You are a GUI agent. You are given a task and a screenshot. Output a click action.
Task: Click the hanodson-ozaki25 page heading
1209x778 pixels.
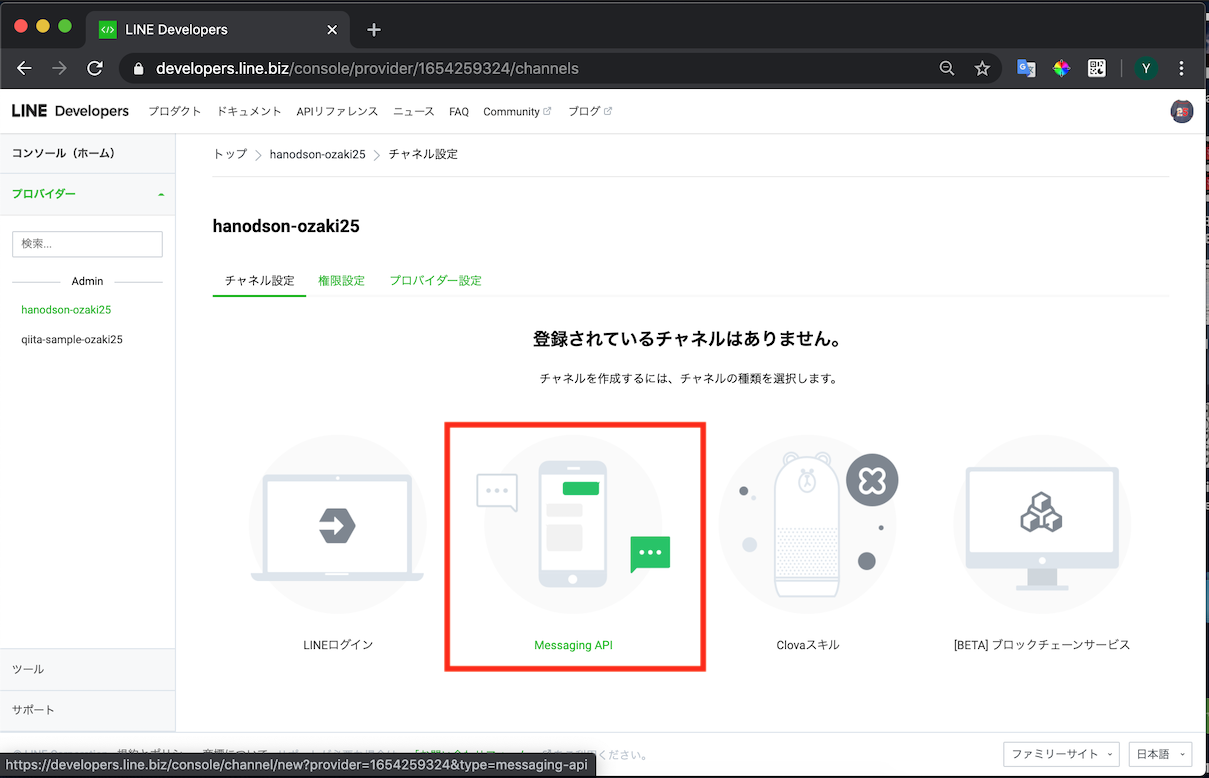pos(286,226)
